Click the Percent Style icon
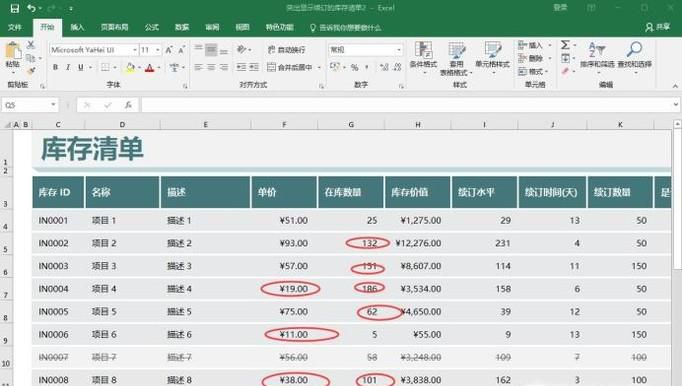Image resolution: width=682 pixels, height=386 pixels. coord(354,67)
